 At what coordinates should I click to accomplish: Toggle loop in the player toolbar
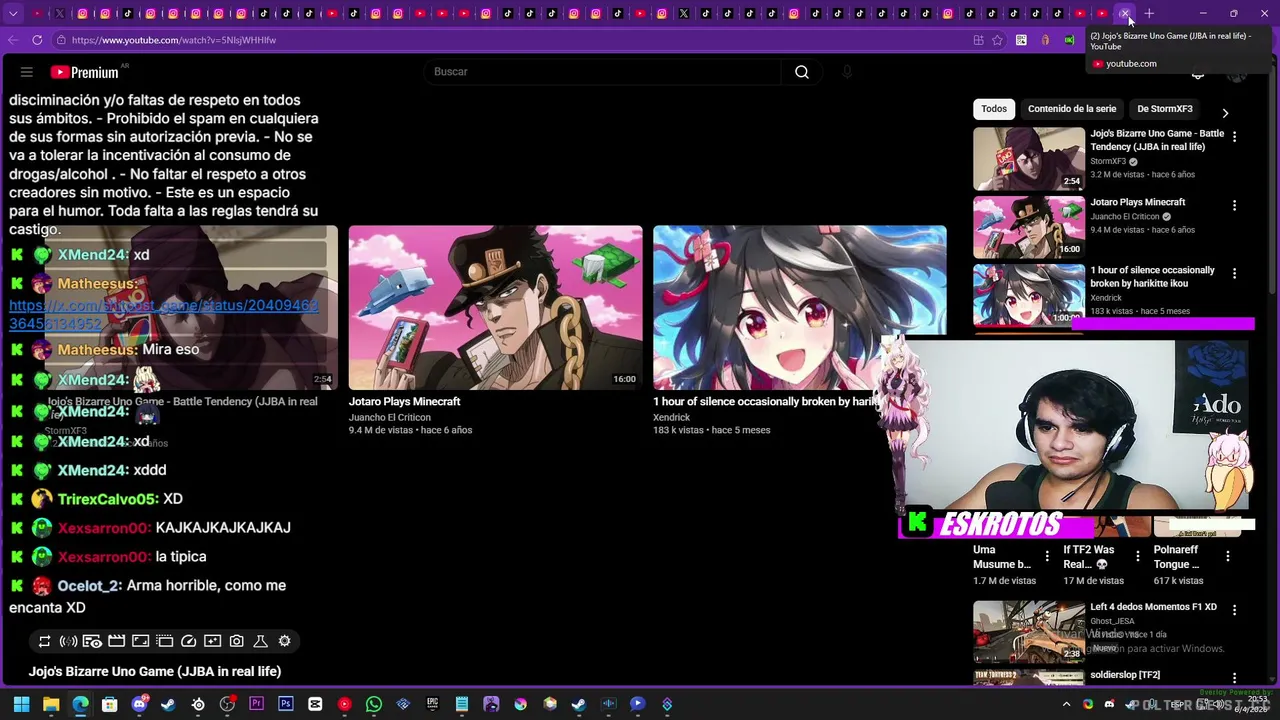44,642
